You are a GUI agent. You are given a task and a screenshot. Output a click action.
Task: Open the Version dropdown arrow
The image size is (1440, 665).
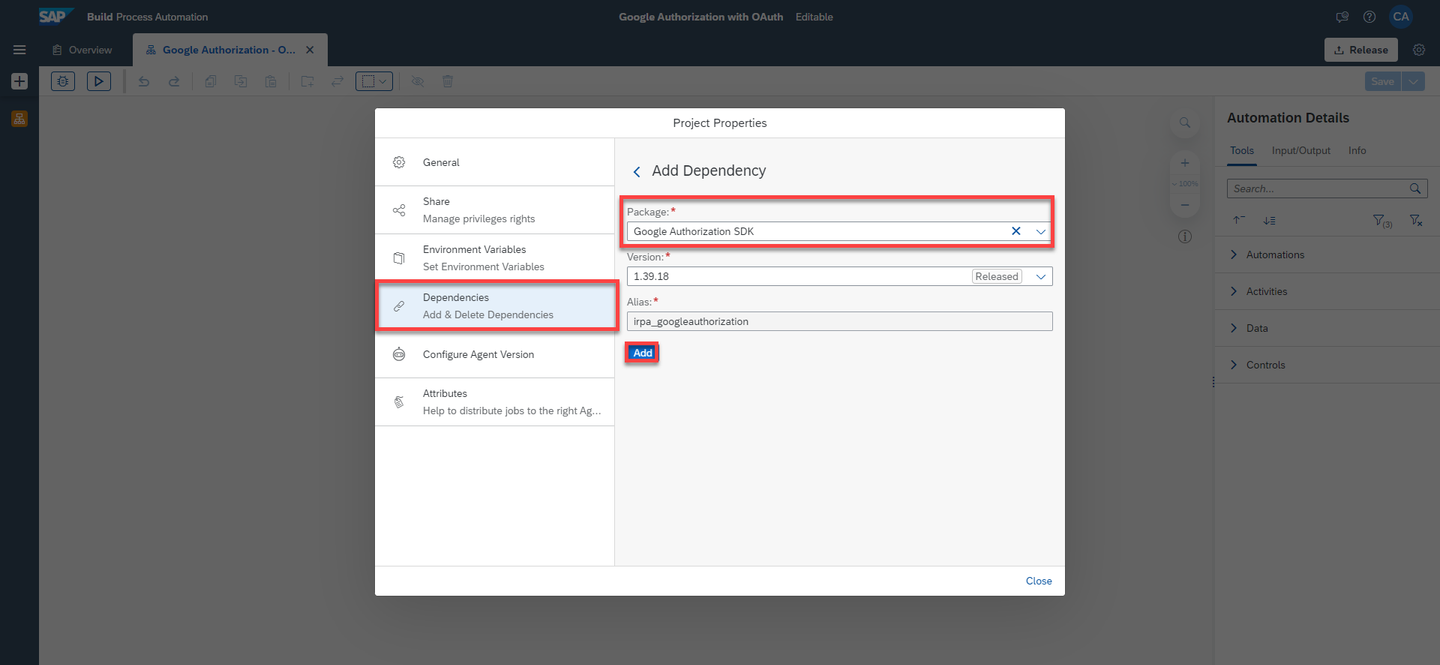click(1041, 276)
